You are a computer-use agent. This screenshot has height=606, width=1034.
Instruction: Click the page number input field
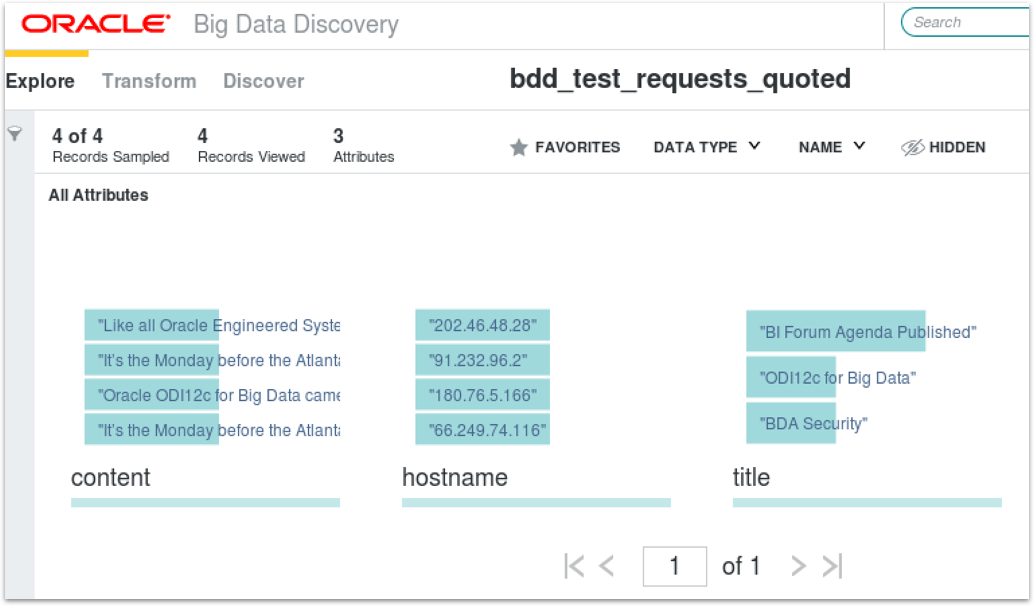pos(675,566)
